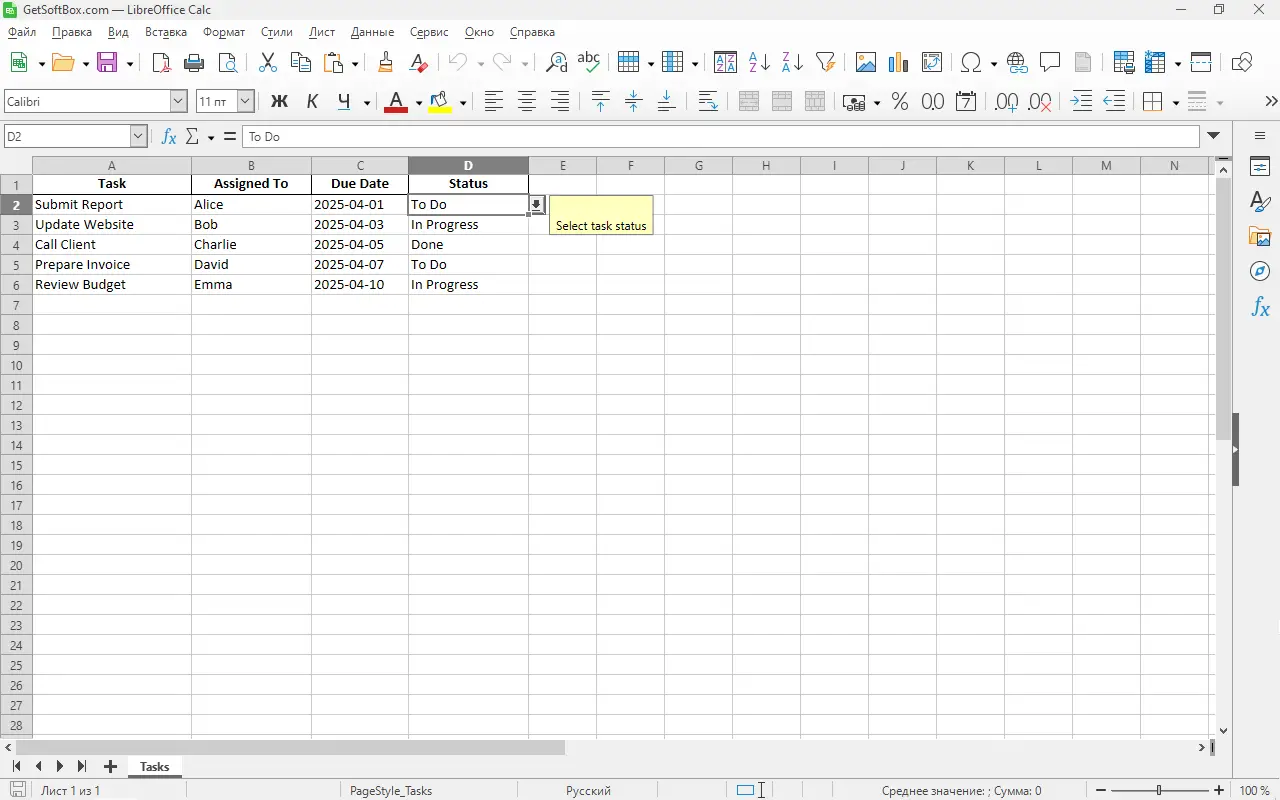Click the Clone Formatting paintbrush icon
The width and height of the screenshot is (1280, 800).
point(385,63)
